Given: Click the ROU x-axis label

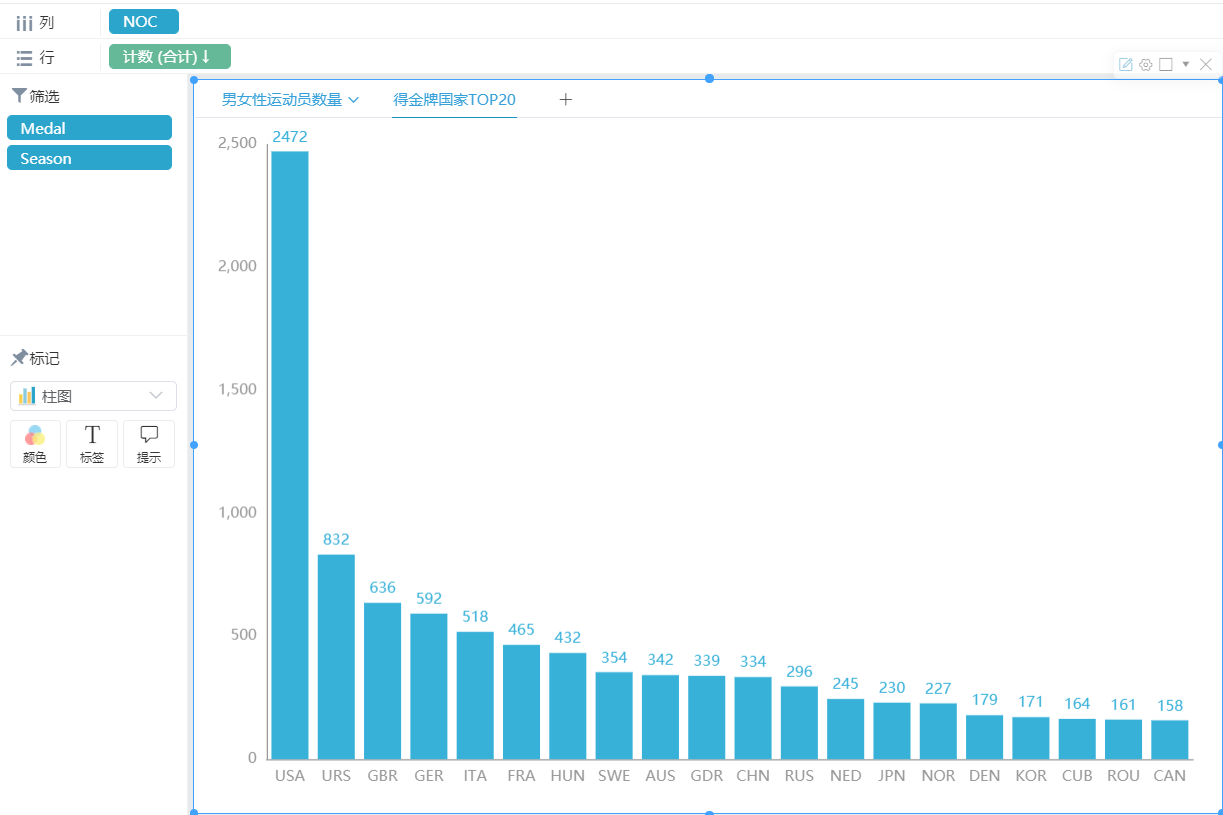Looking at the screenshot, I should pyautogui.click(x=1123, y=776).
